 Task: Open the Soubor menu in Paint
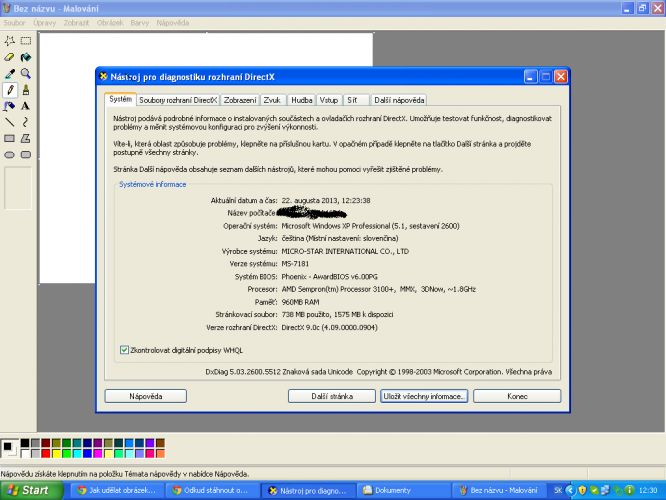point(14,23)
